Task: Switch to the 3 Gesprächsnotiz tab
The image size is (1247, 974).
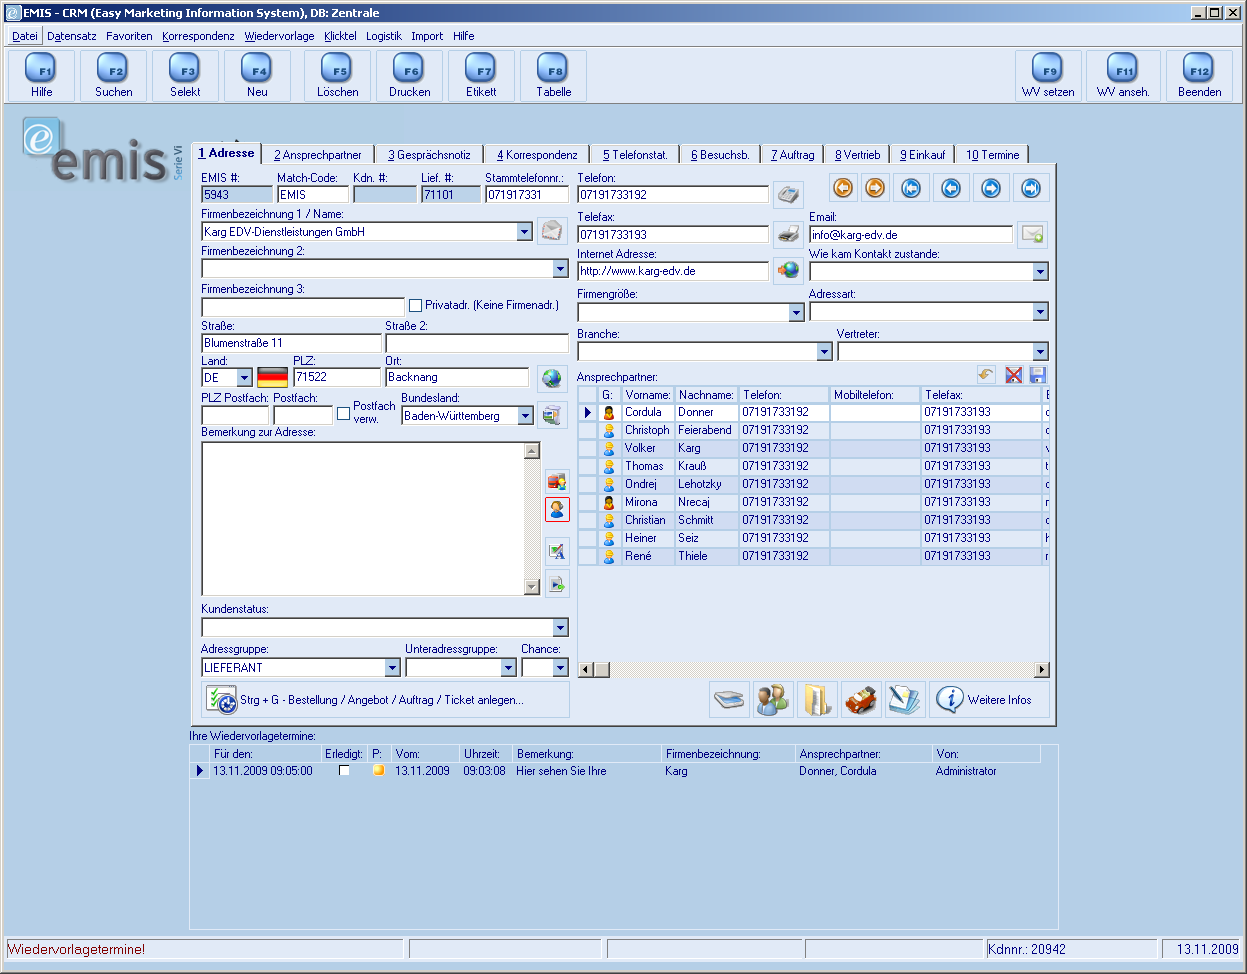Action: pos(429,155)
